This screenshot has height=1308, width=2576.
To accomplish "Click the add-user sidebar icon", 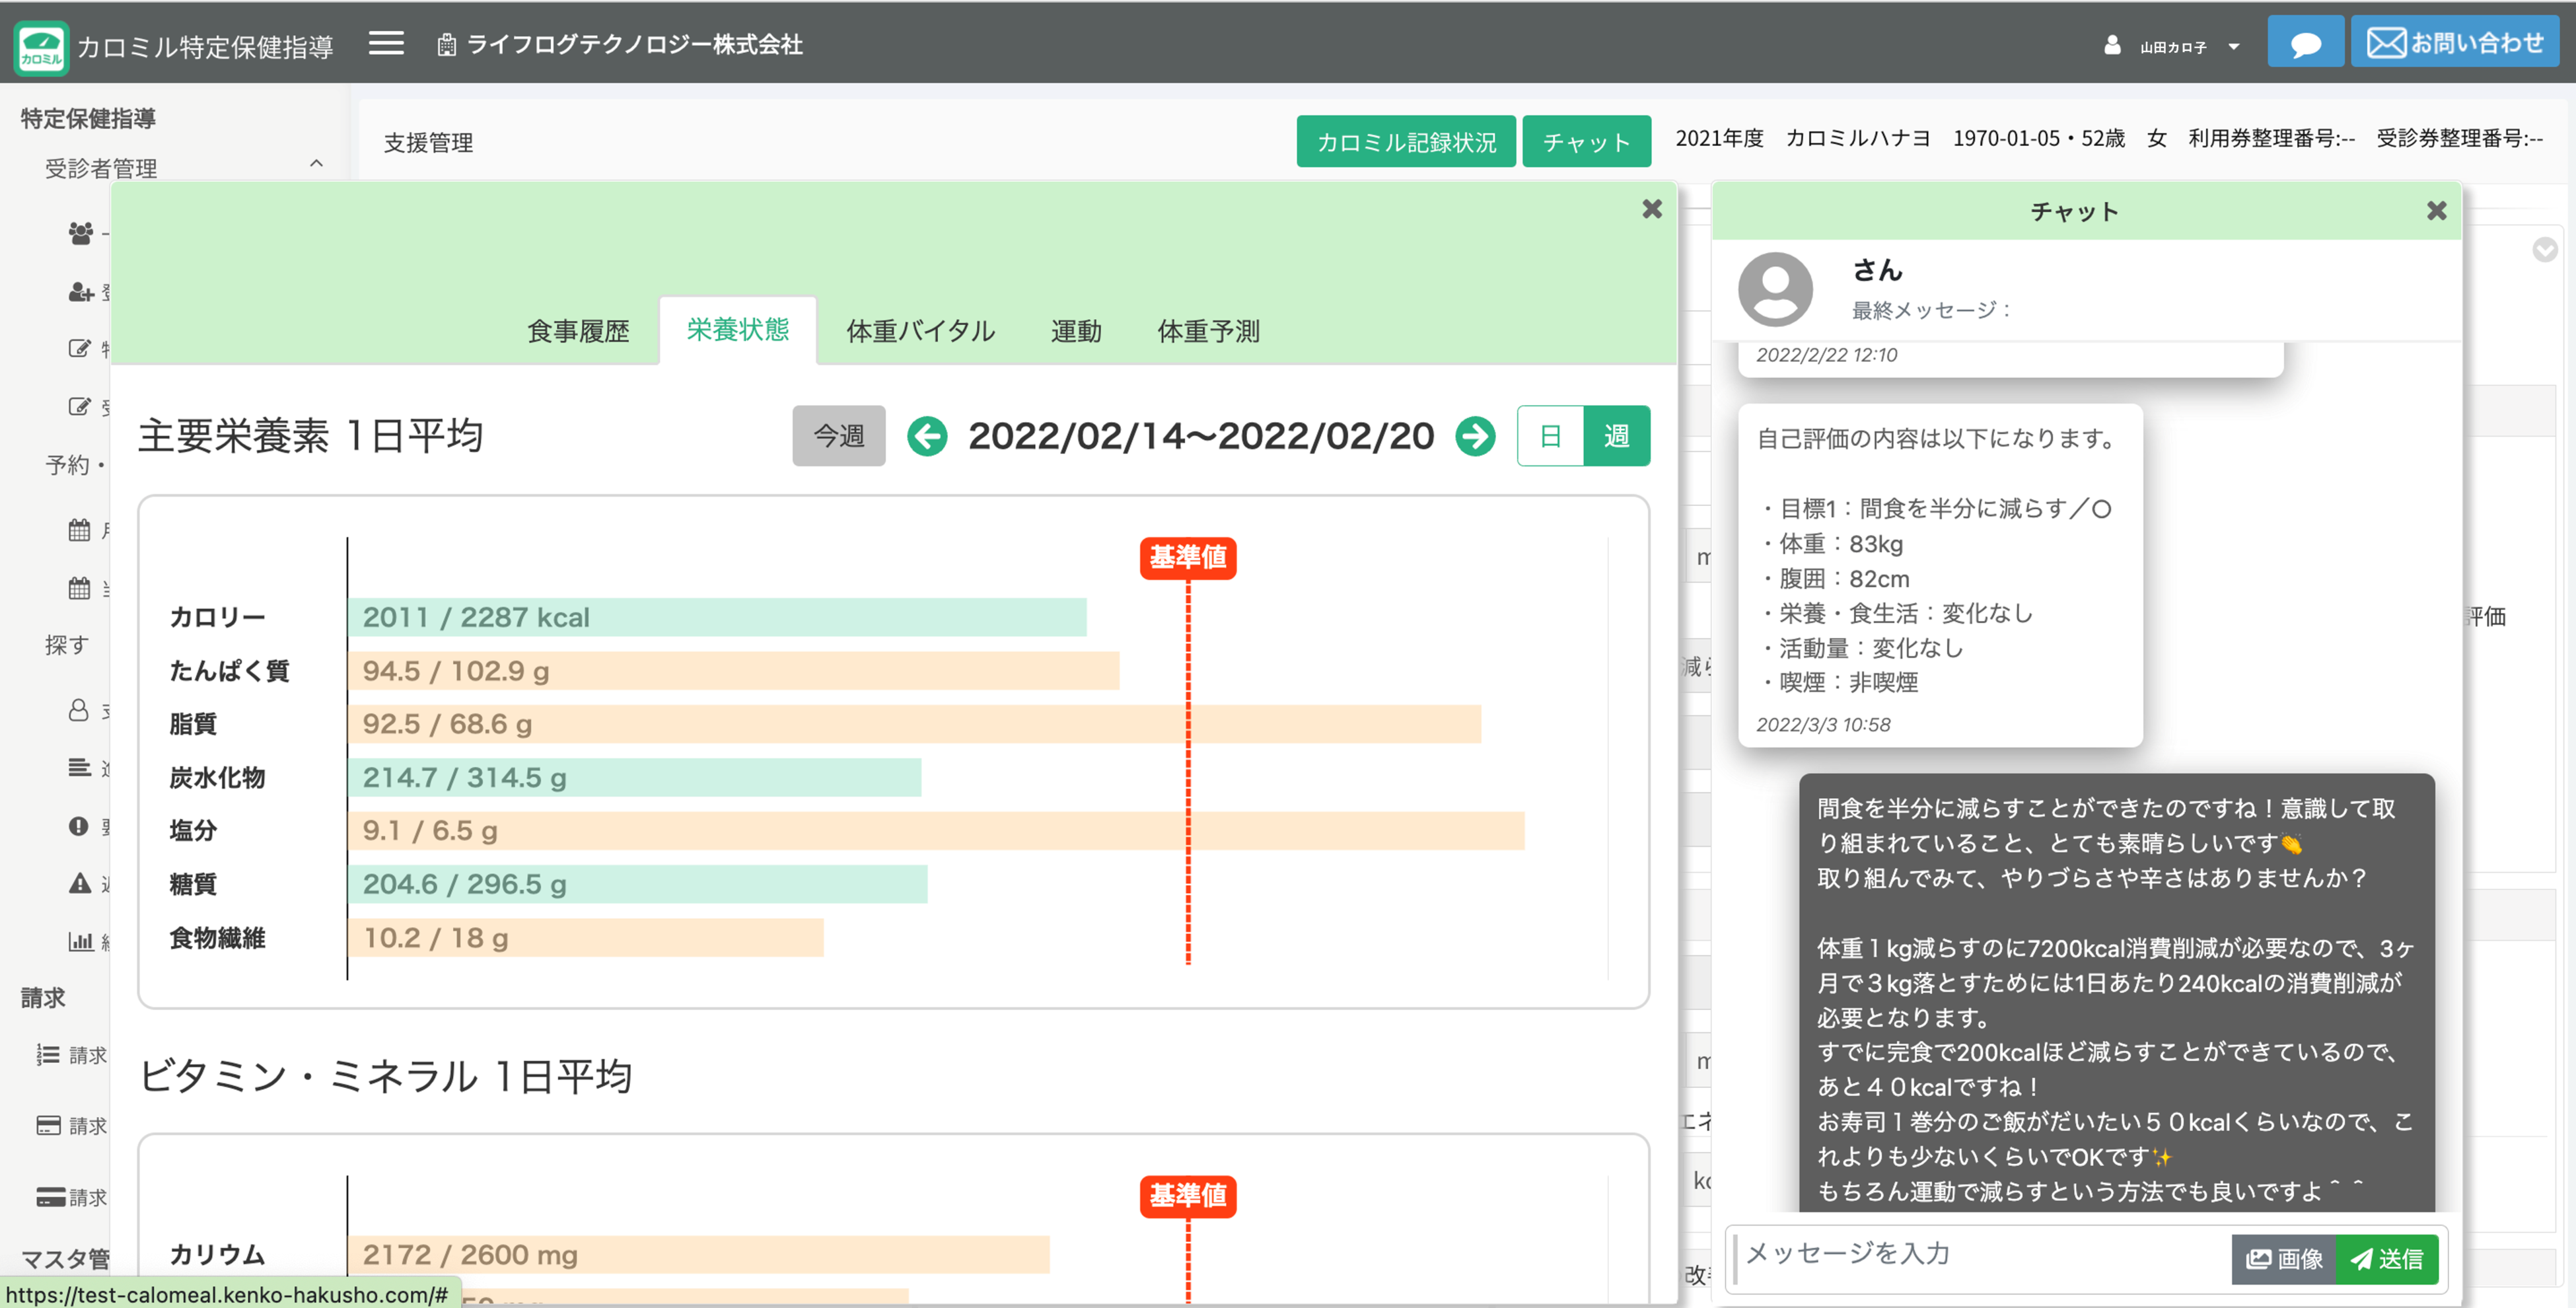I will (x=80, y=292).
